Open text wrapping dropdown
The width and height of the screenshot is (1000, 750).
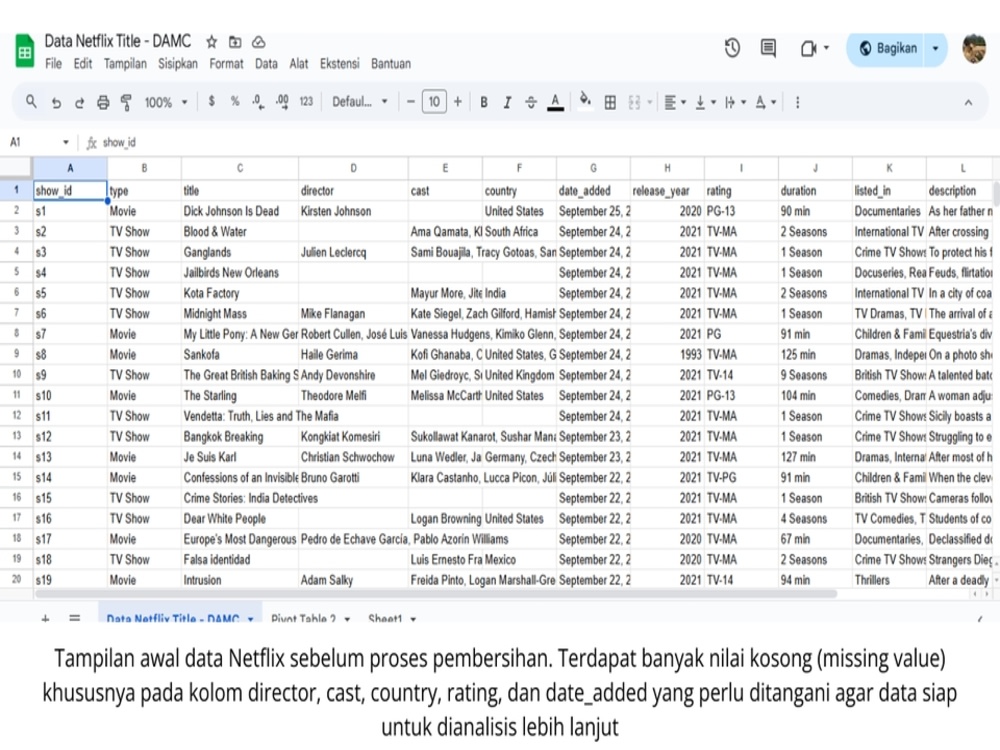click(x=735, y=102)
